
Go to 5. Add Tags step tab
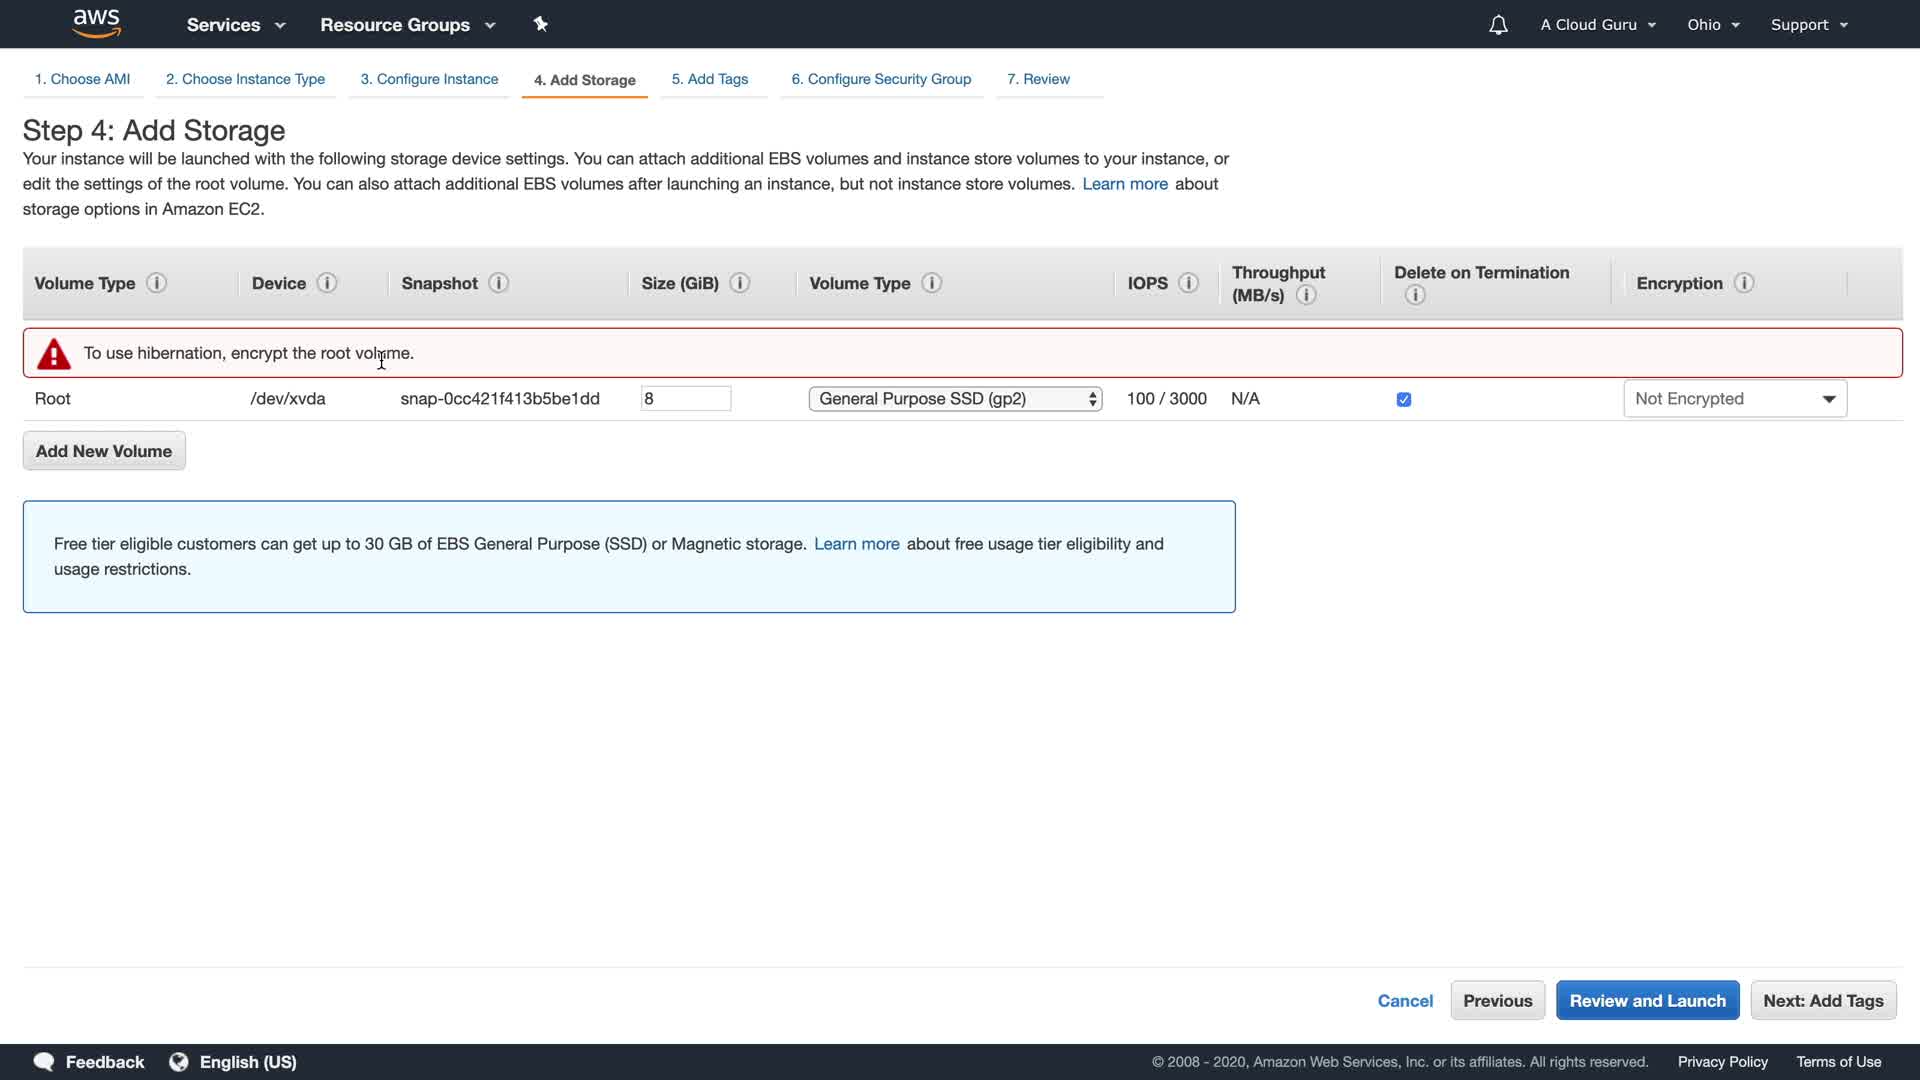pos(709,79)
